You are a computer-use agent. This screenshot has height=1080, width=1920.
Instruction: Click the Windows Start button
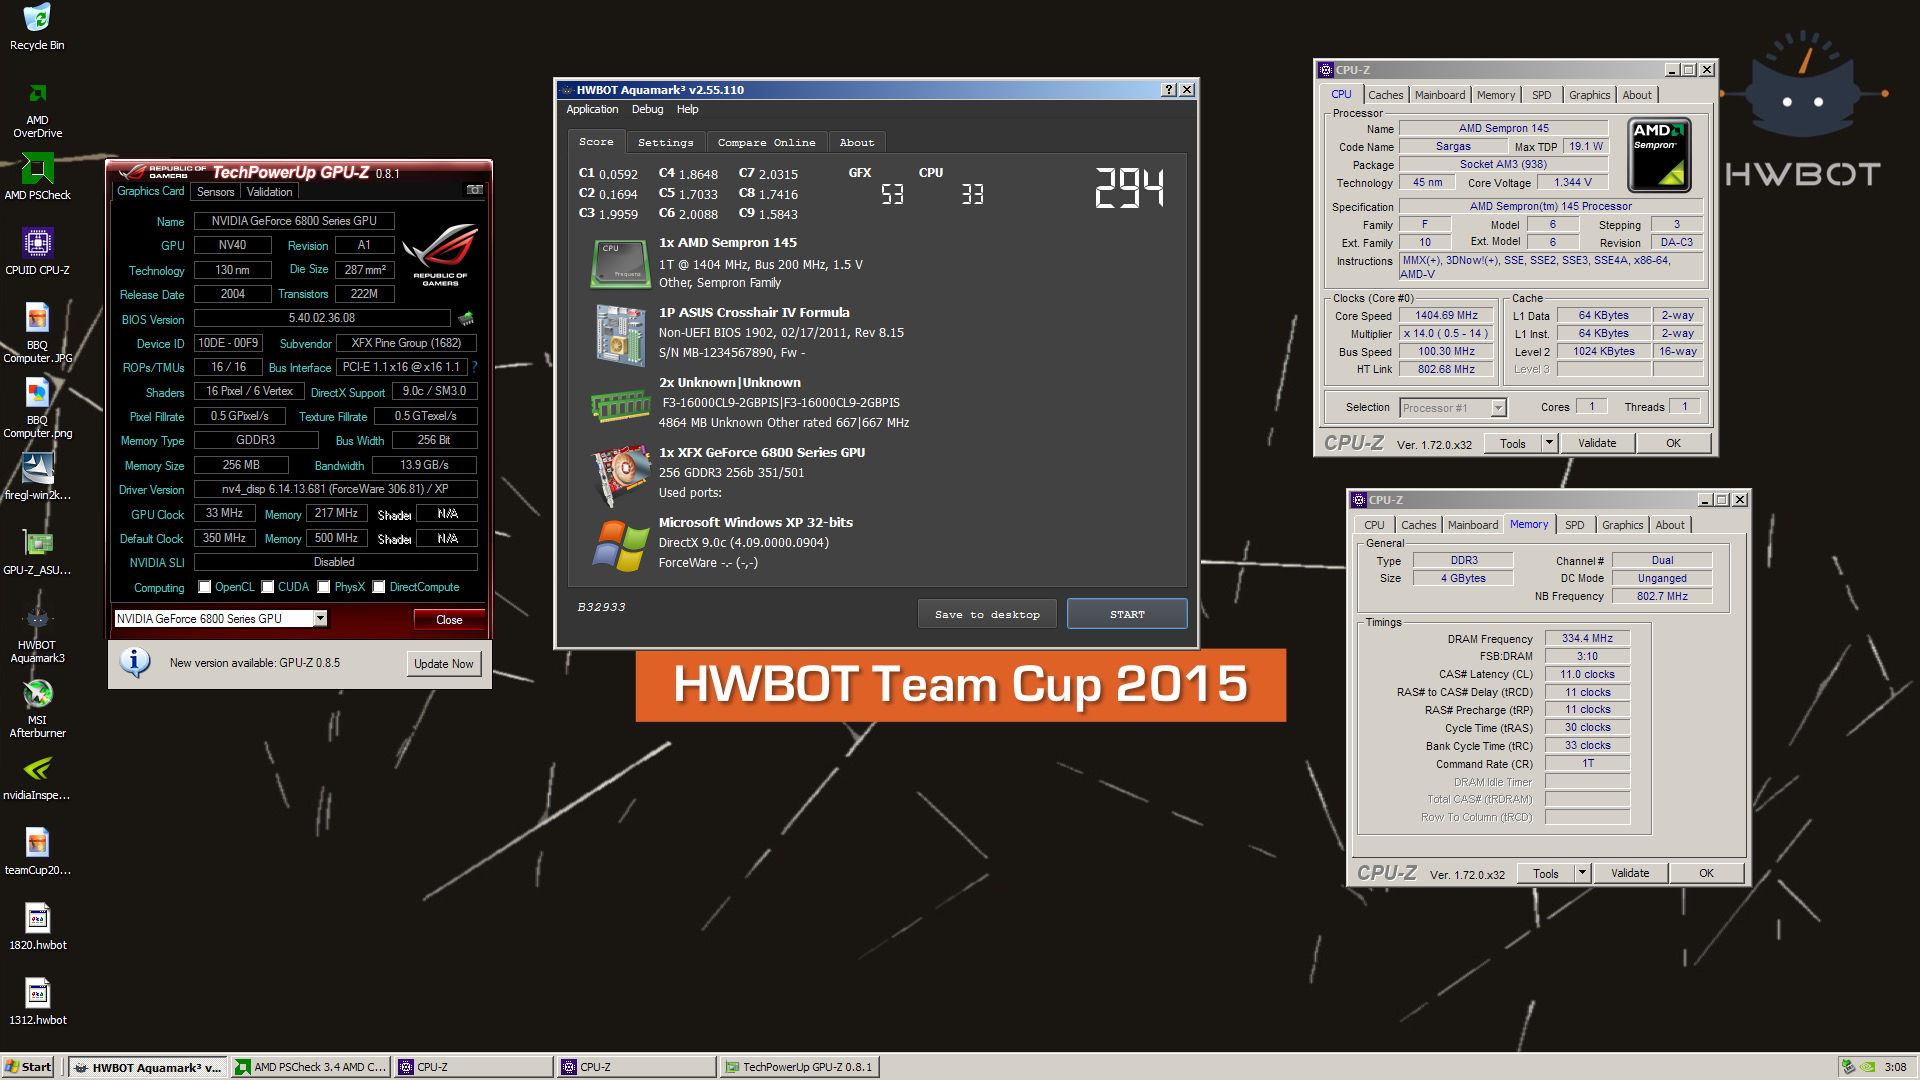coord(28,1067)
